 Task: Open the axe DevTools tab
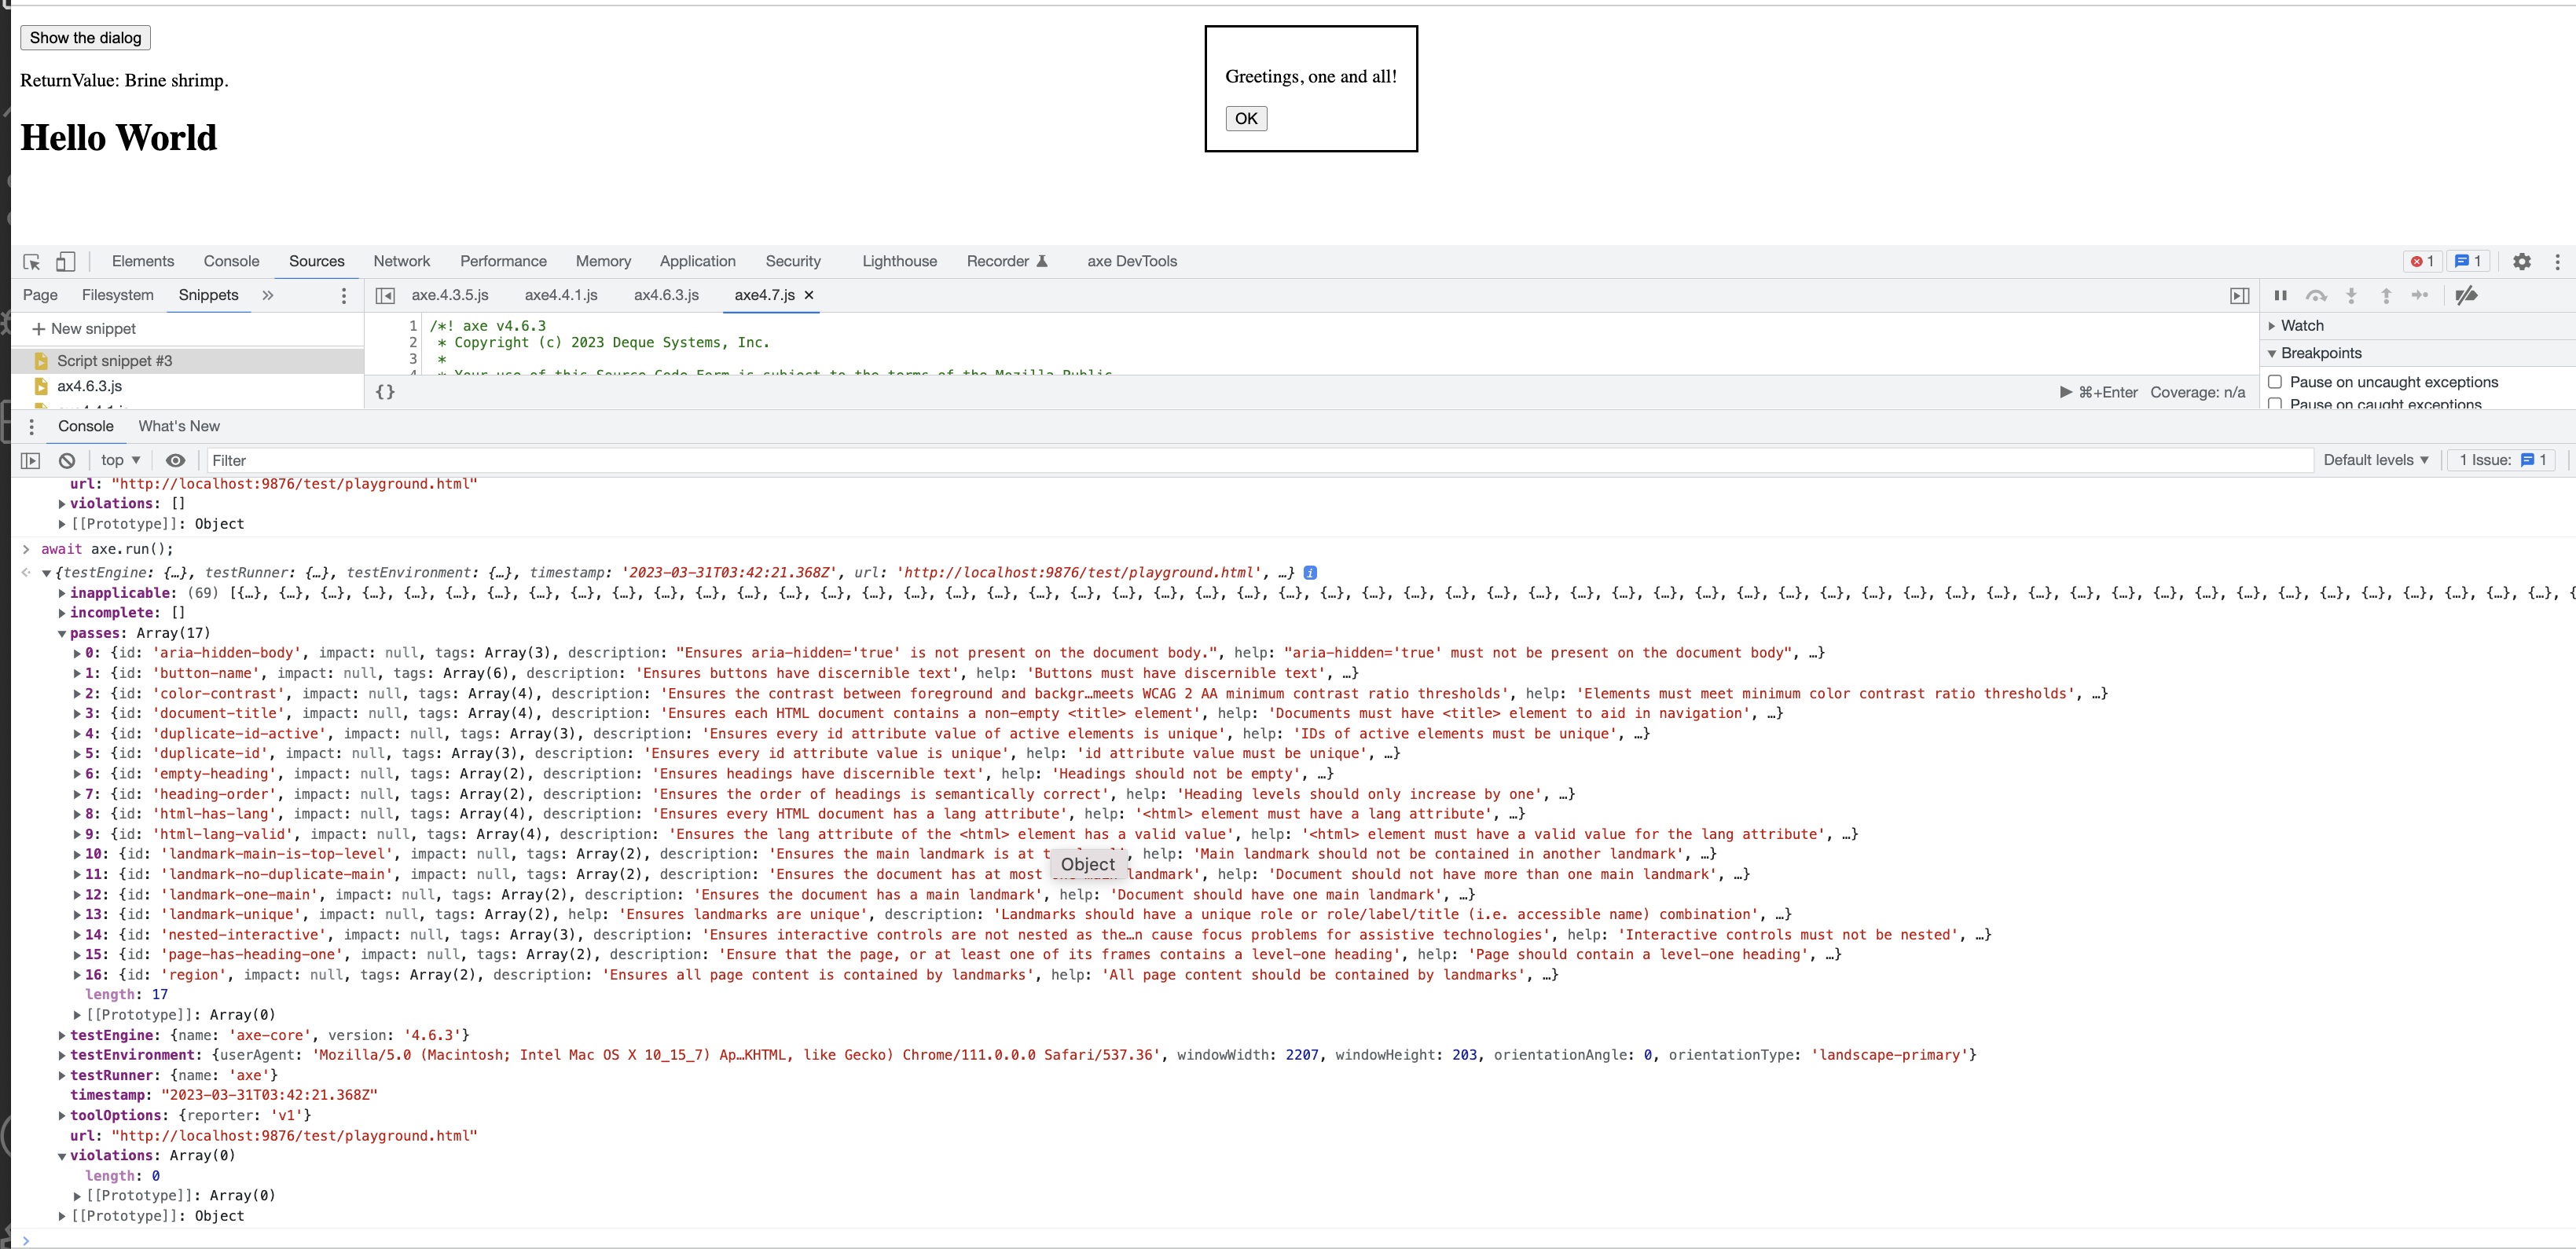point(1131,261)
